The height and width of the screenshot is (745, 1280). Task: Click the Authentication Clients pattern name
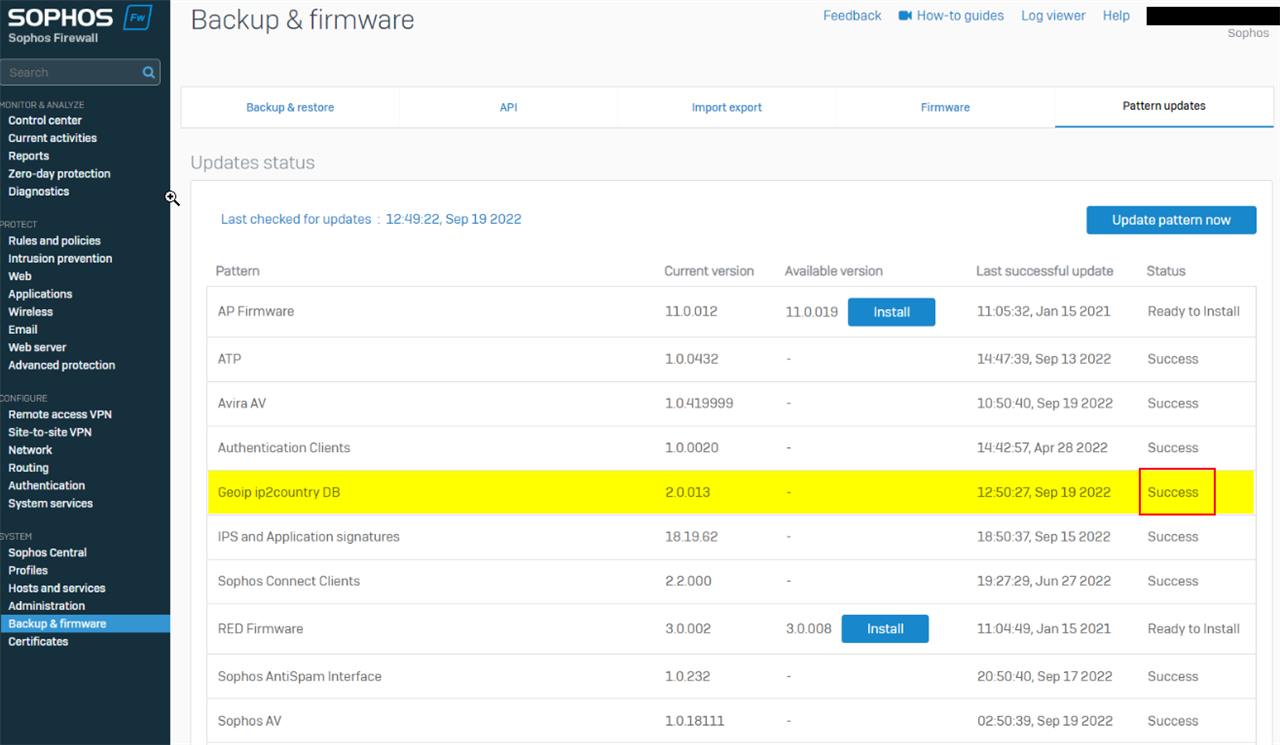(284, 448)
